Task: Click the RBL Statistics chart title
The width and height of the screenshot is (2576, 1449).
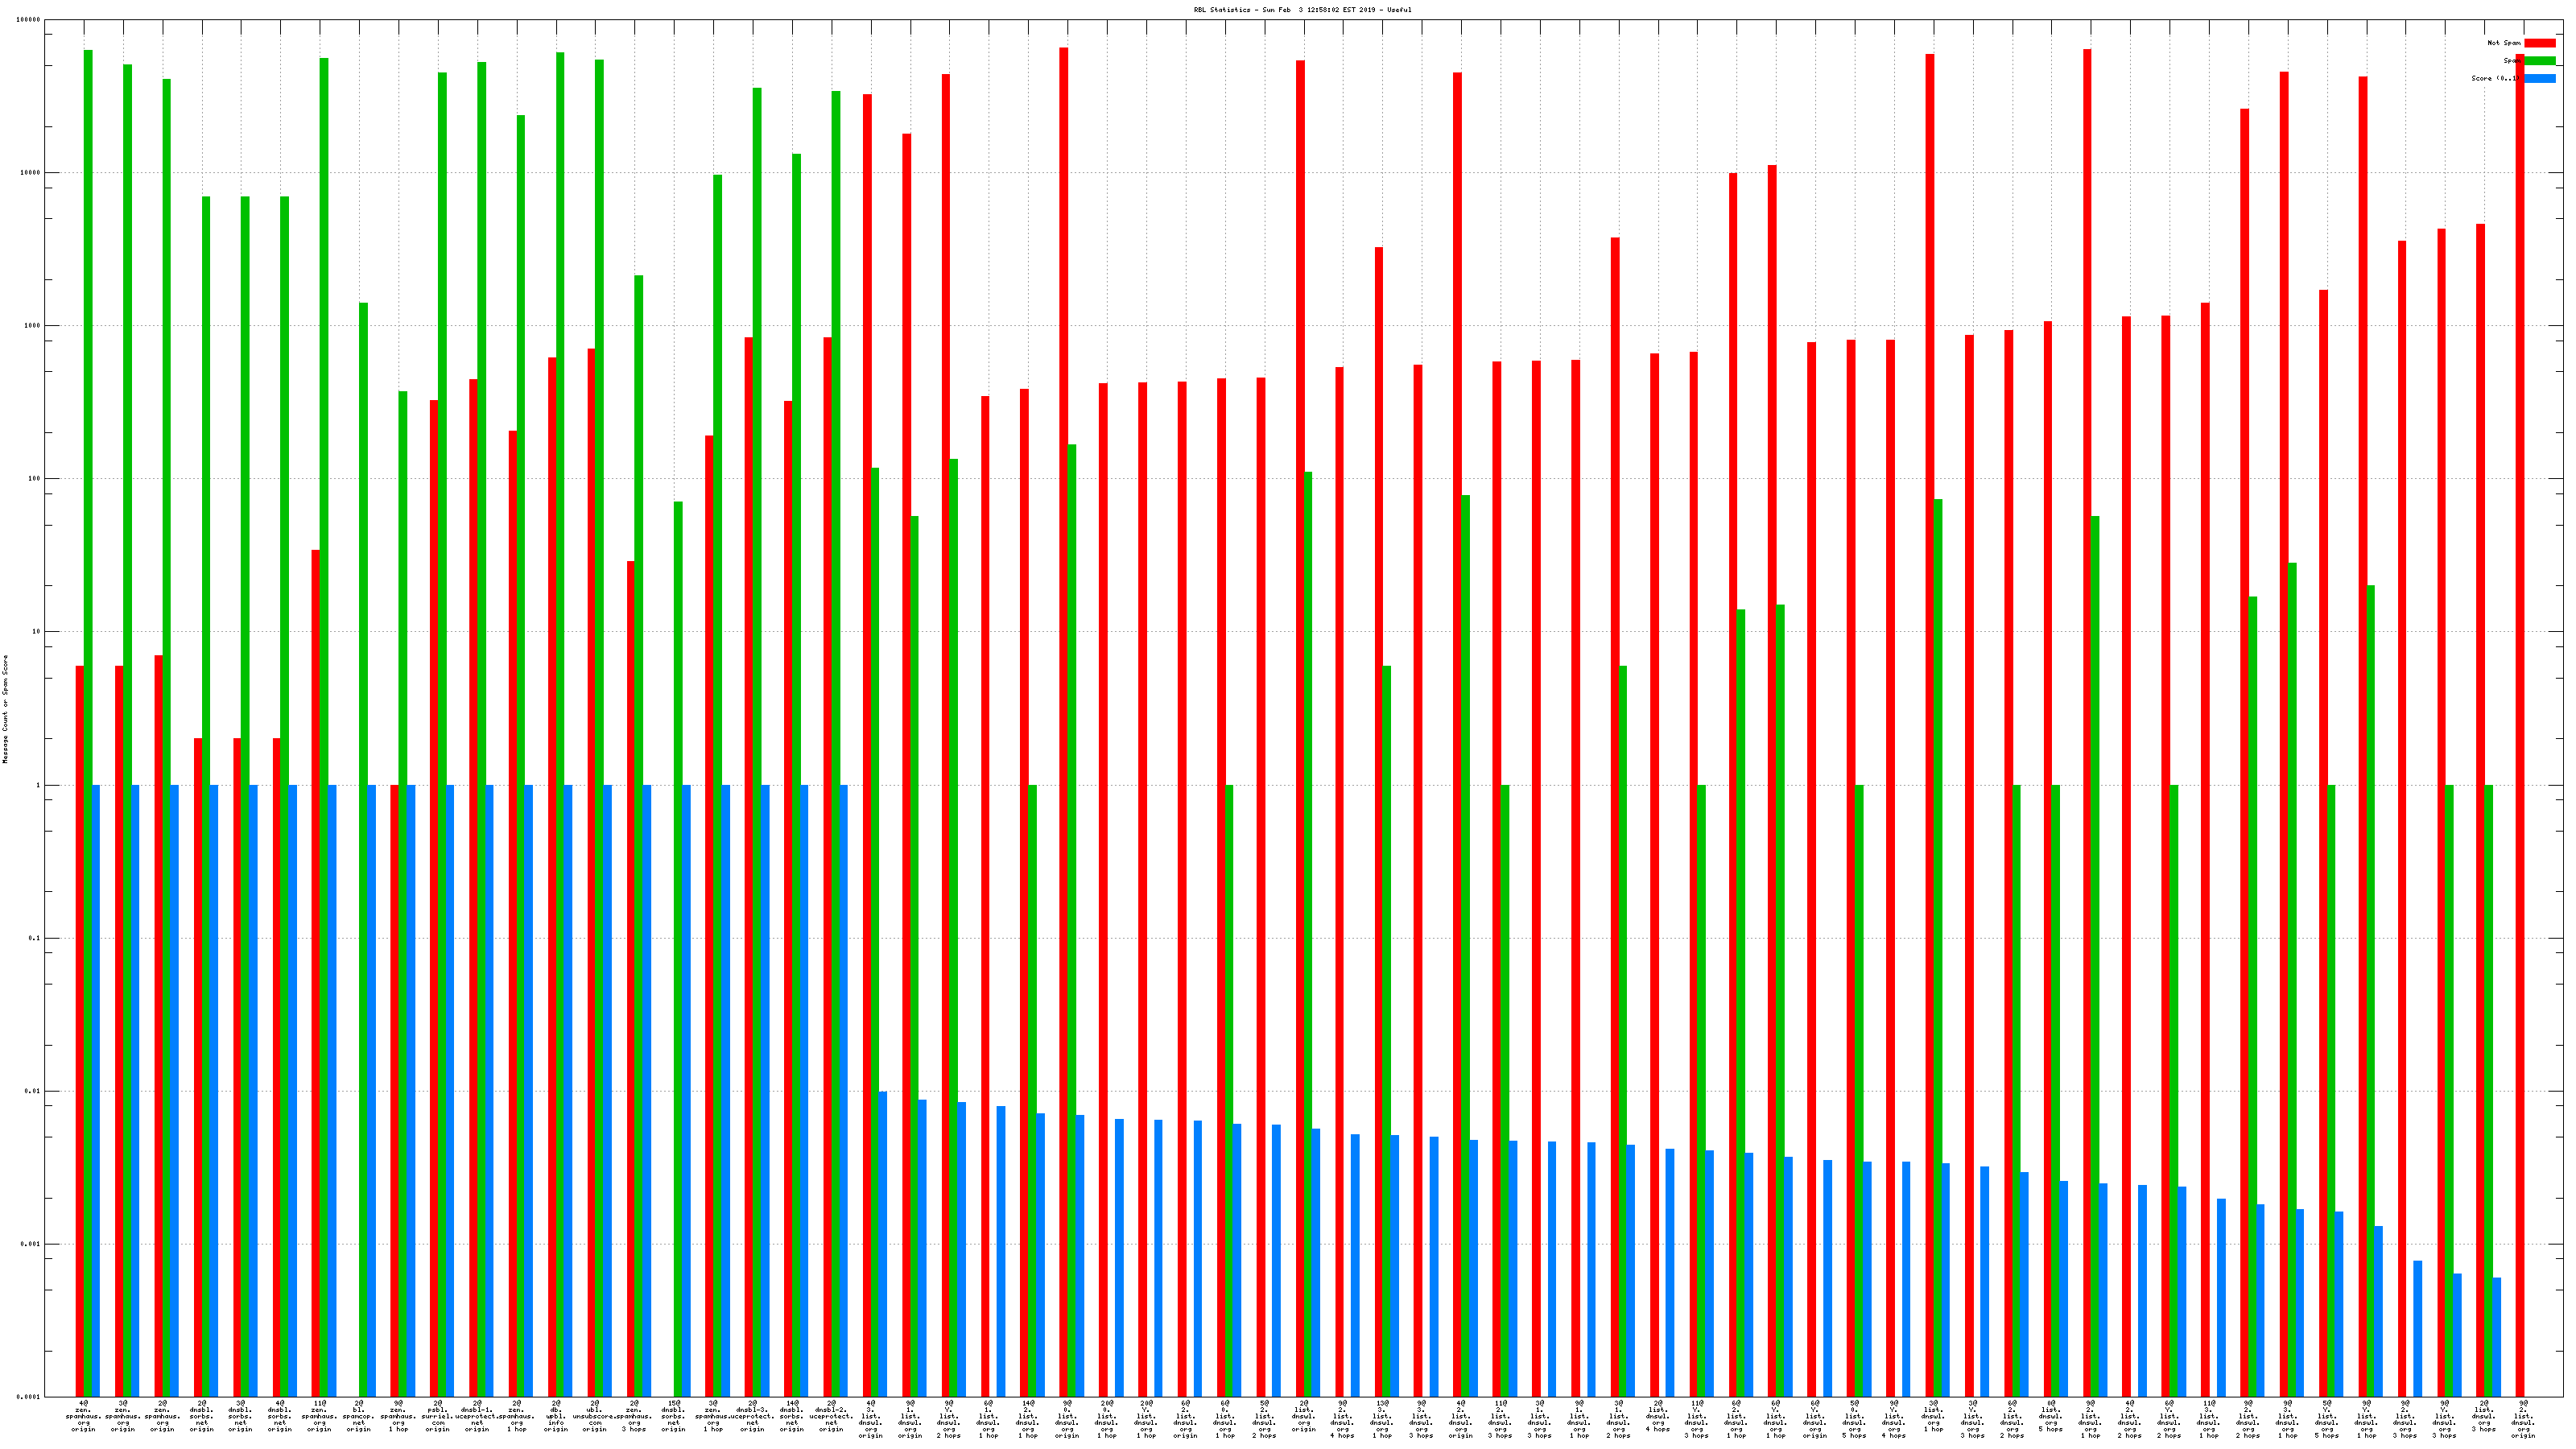Action: 1302,10
